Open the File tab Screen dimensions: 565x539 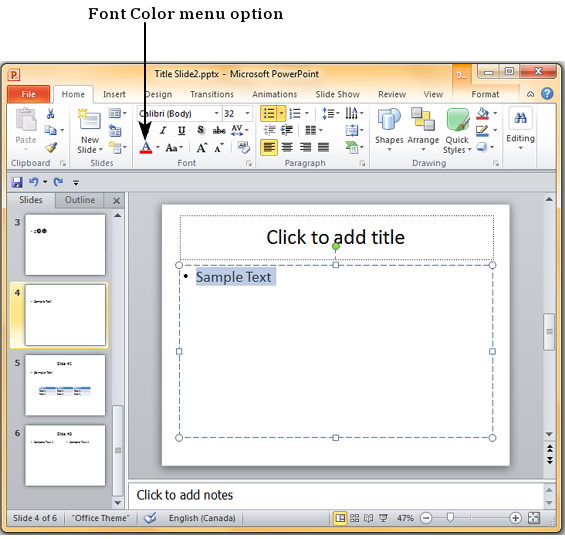click(28, 94)
